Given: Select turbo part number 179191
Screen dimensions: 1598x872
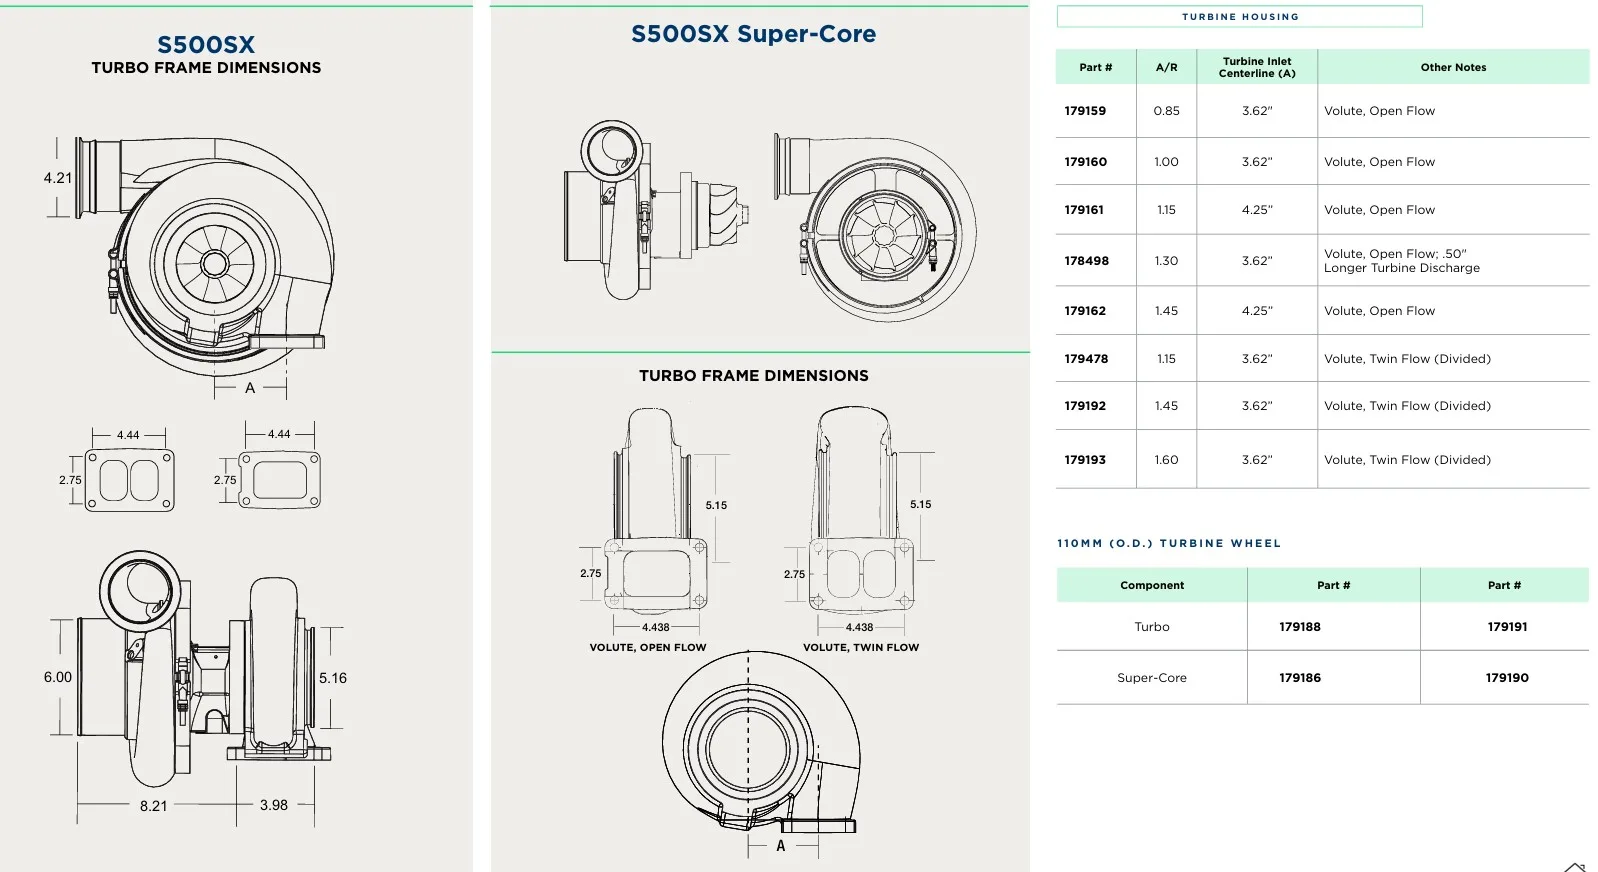Looking at the screenshot, I should tap(1507, 627).
